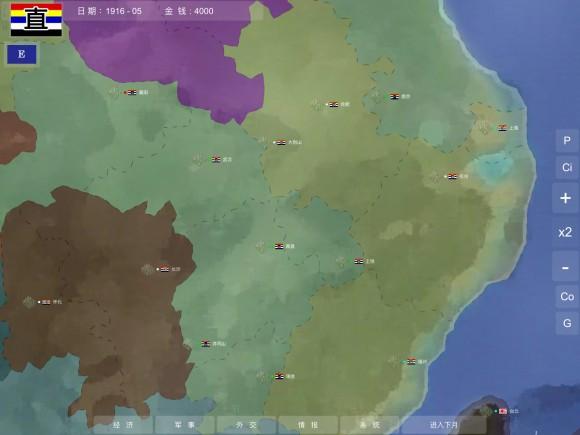Select the 襄阳 city flag marker
The height and width of the screenshot is (435, 580).
132,92
